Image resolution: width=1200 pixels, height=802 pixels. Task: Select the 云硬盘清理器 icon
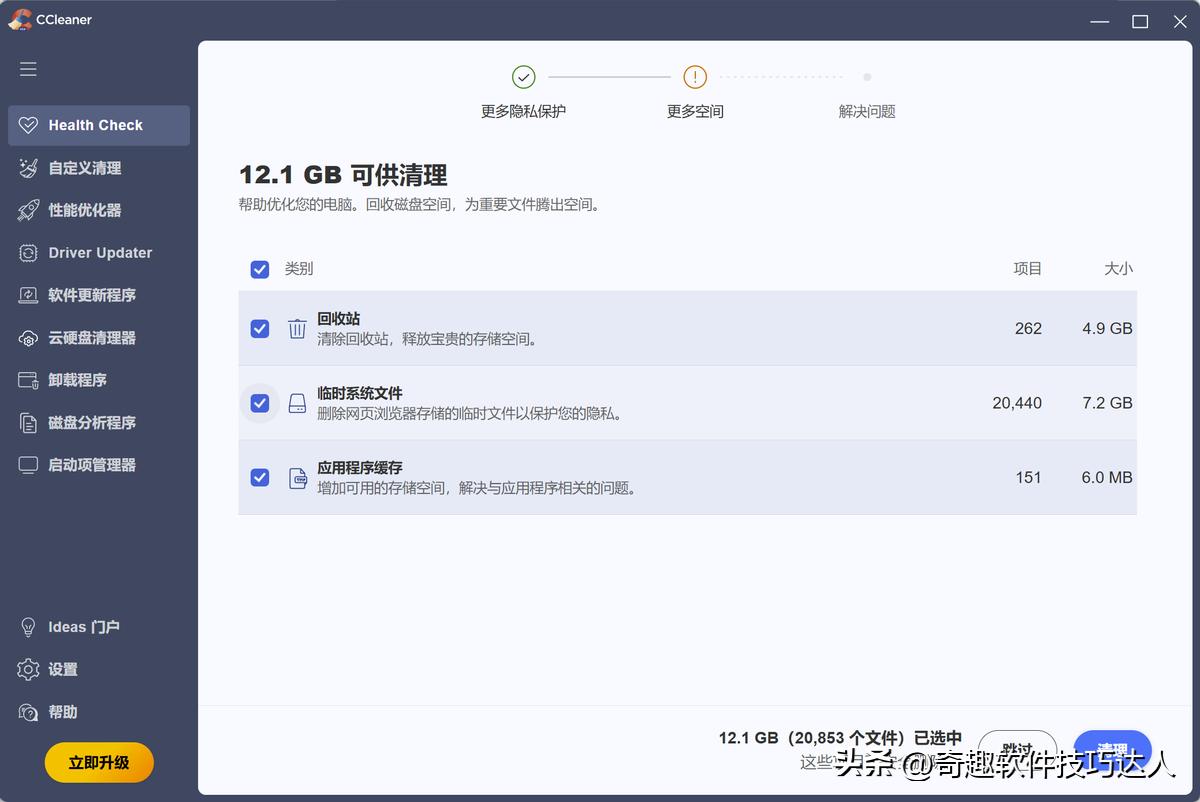click(x=27, y=337)
